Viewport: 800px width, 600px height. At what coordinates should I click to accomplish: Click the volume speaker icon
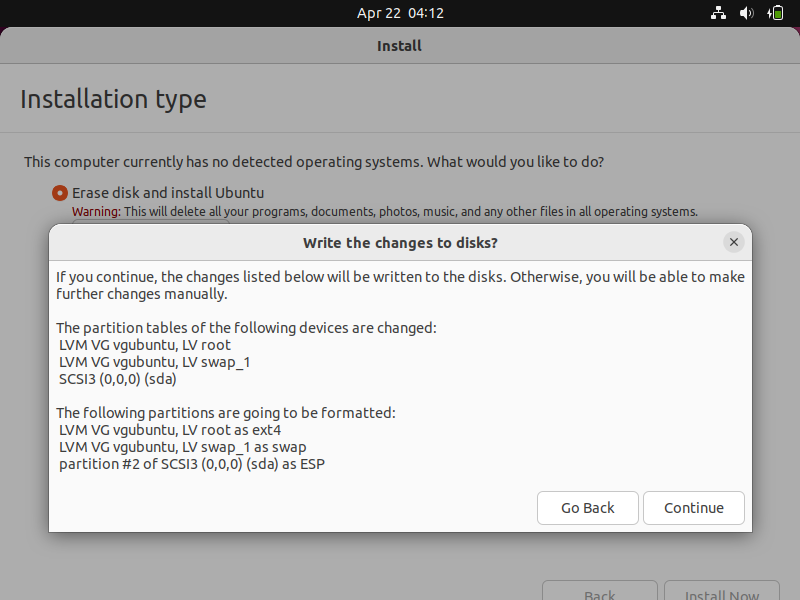(x=746, y=13)
